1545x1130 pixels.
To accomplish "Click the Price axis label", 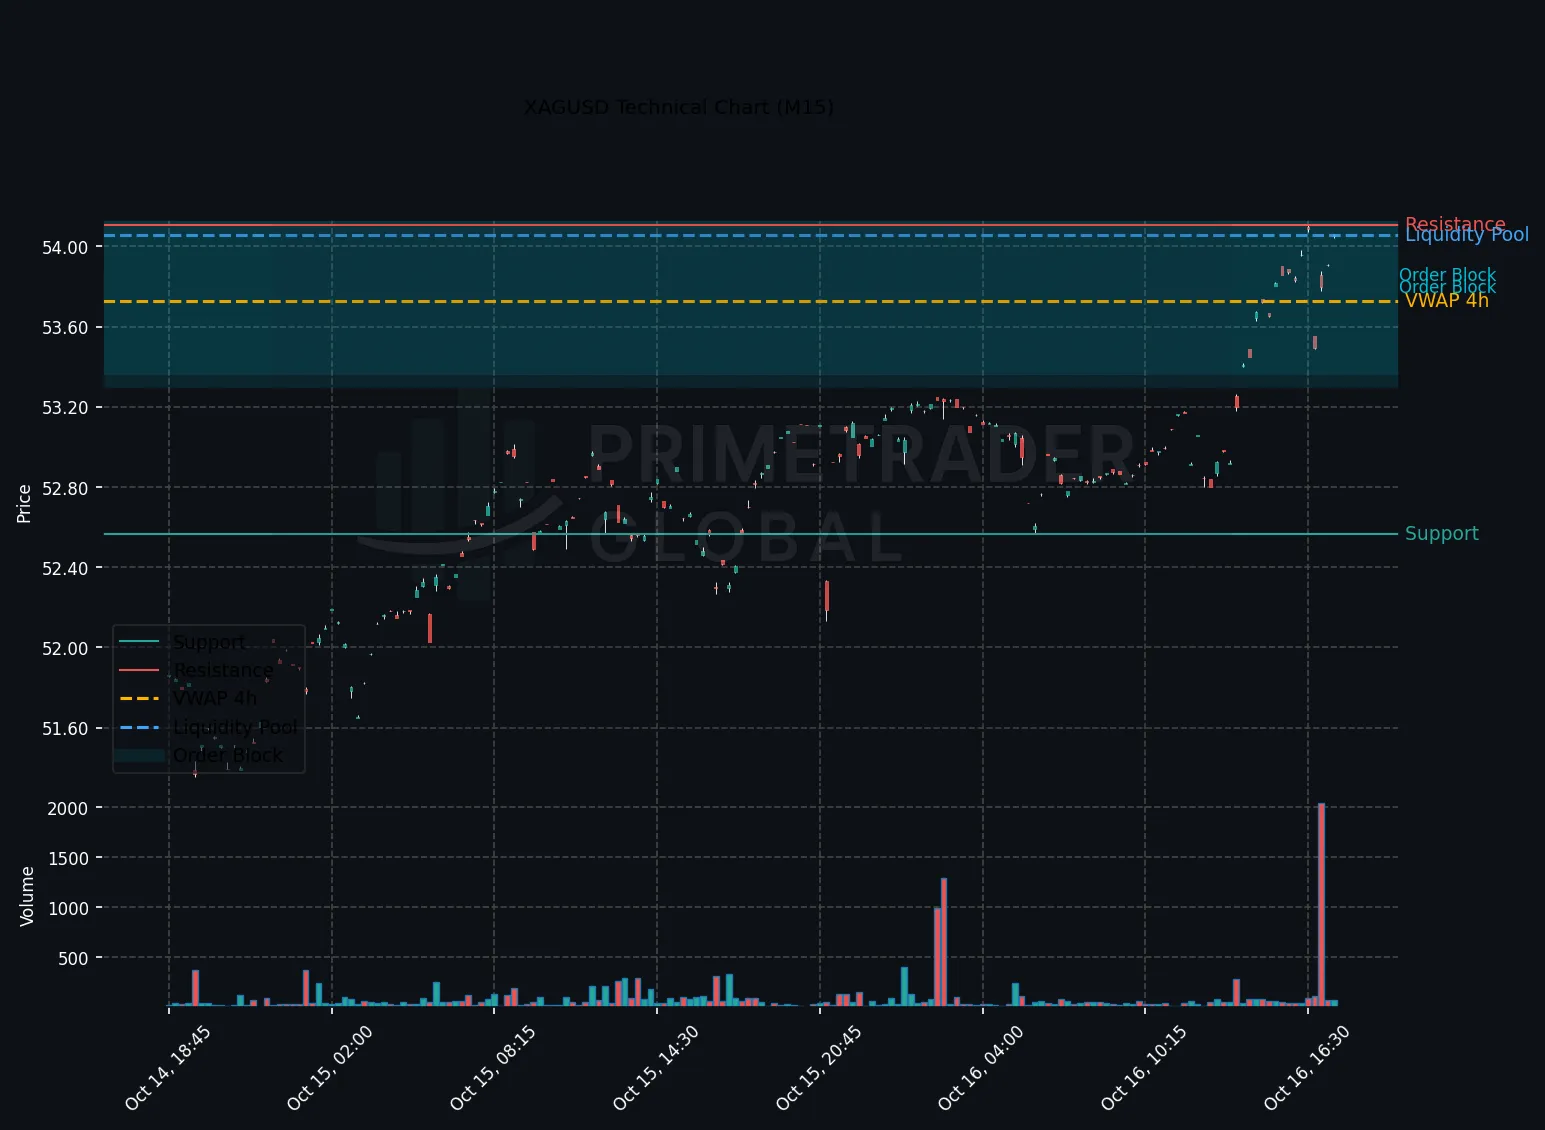I will point(24,503).
